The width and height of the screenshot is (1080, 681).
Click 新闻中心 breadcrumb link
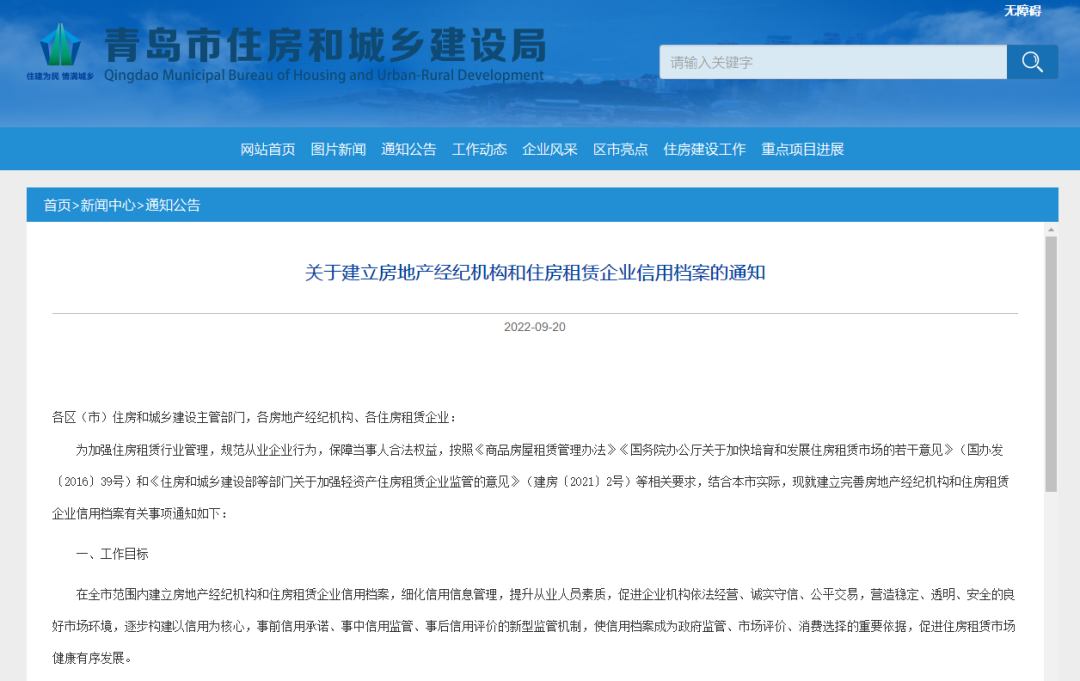(107, 205)
